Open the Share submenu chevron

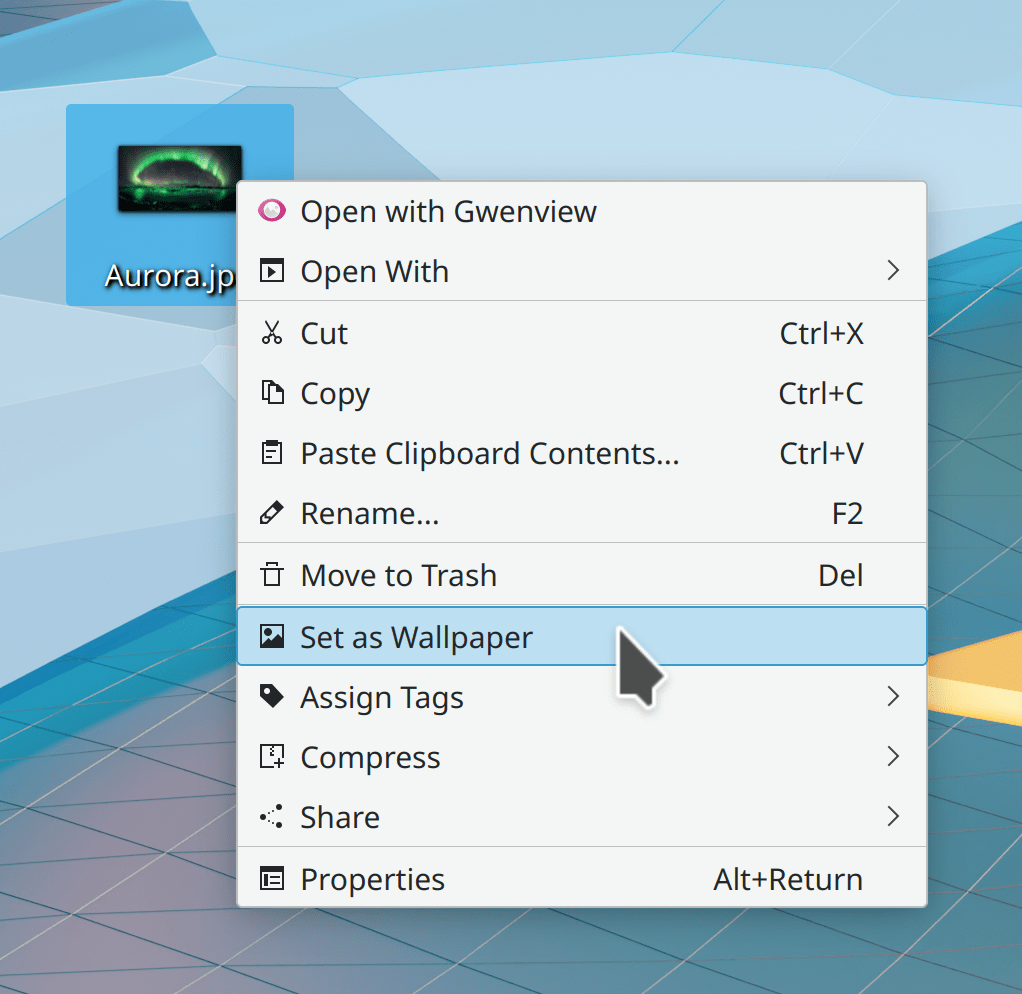click(x=893, y=817)
